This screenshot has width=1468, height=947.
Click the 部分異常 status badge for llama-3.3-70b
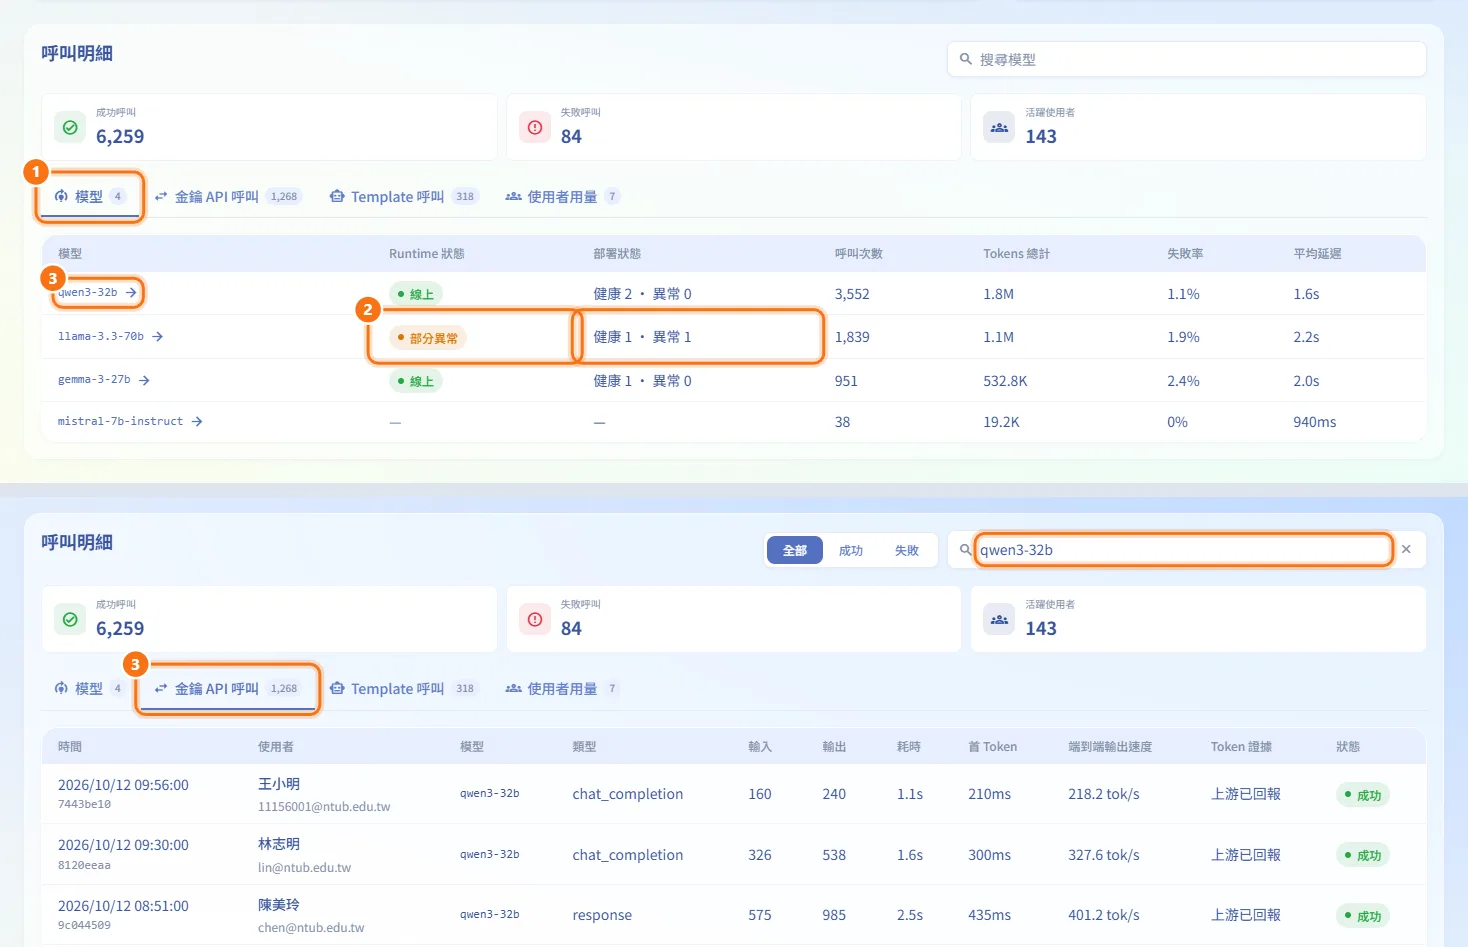pyautogui.click(x=428, y=338)
